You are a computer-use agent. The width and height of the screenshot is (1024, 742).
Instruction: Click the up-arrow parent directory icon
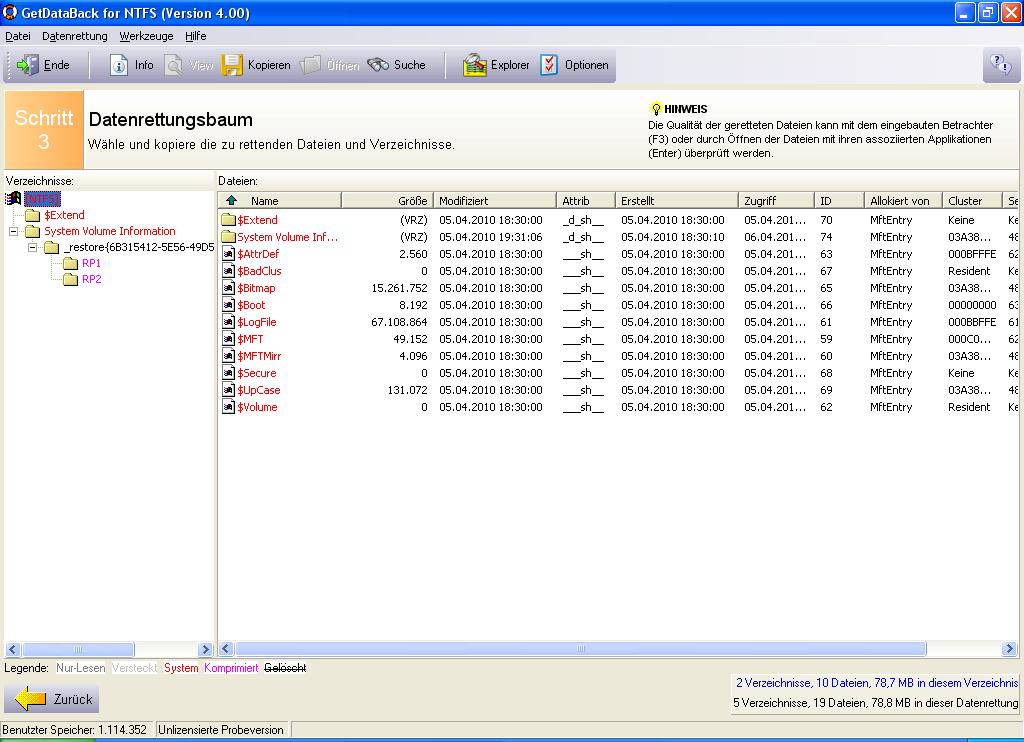coord(231,201)
